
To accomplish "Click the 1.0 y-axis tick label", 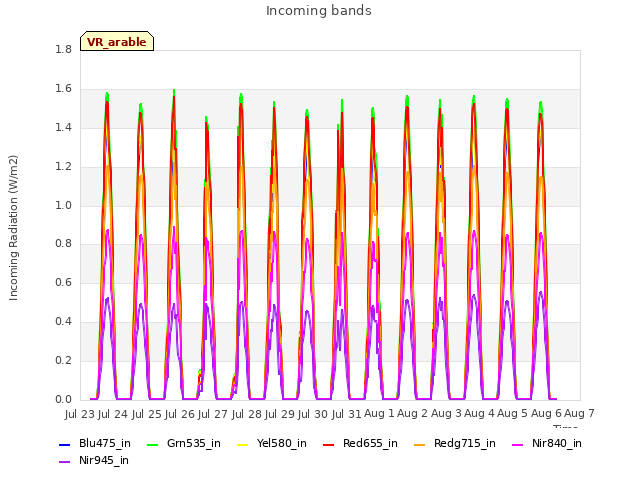I will click(63, 205).
